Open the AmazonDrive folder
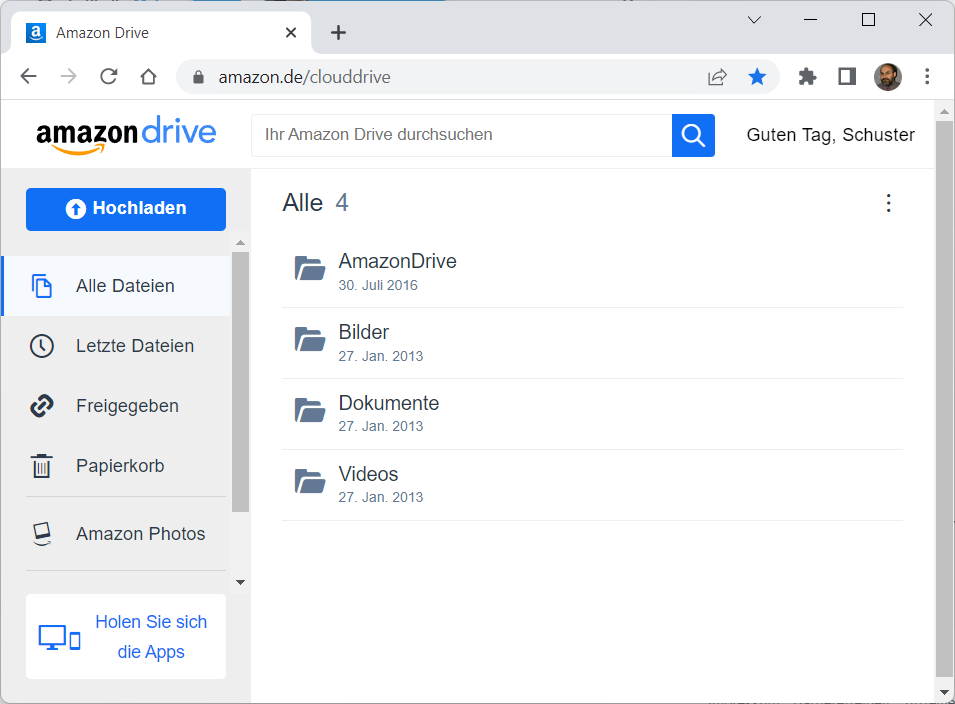Screen dimensions: 955x704 click(397, 262)
